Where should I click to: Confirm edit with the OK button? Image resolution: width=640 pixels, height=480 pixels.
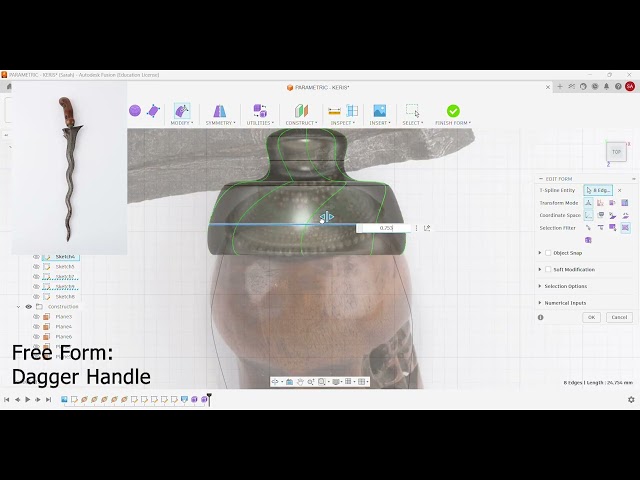tap(591, 317)
